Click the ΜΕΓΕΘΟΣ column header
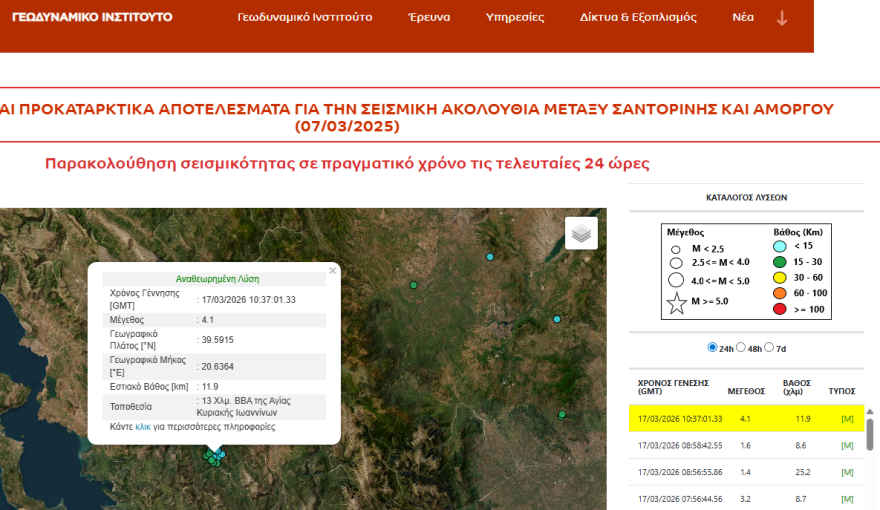880x510 pixels. 746,391
